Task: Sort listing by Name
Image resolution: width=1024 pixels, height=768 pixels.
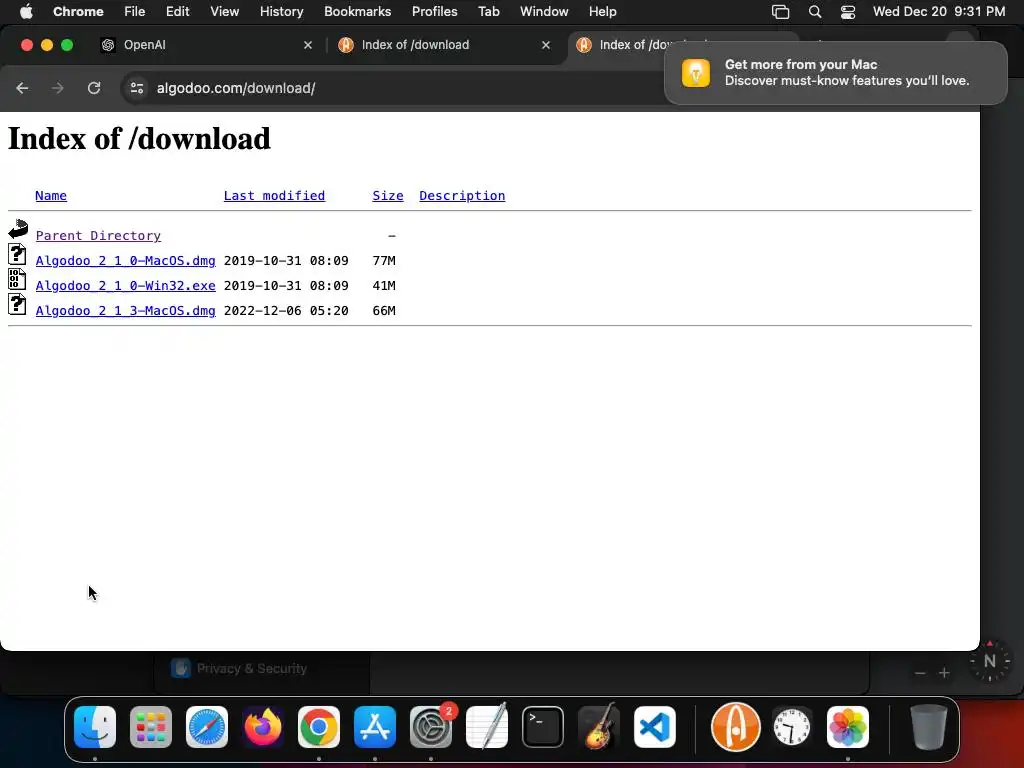Action: pos(51,195)
